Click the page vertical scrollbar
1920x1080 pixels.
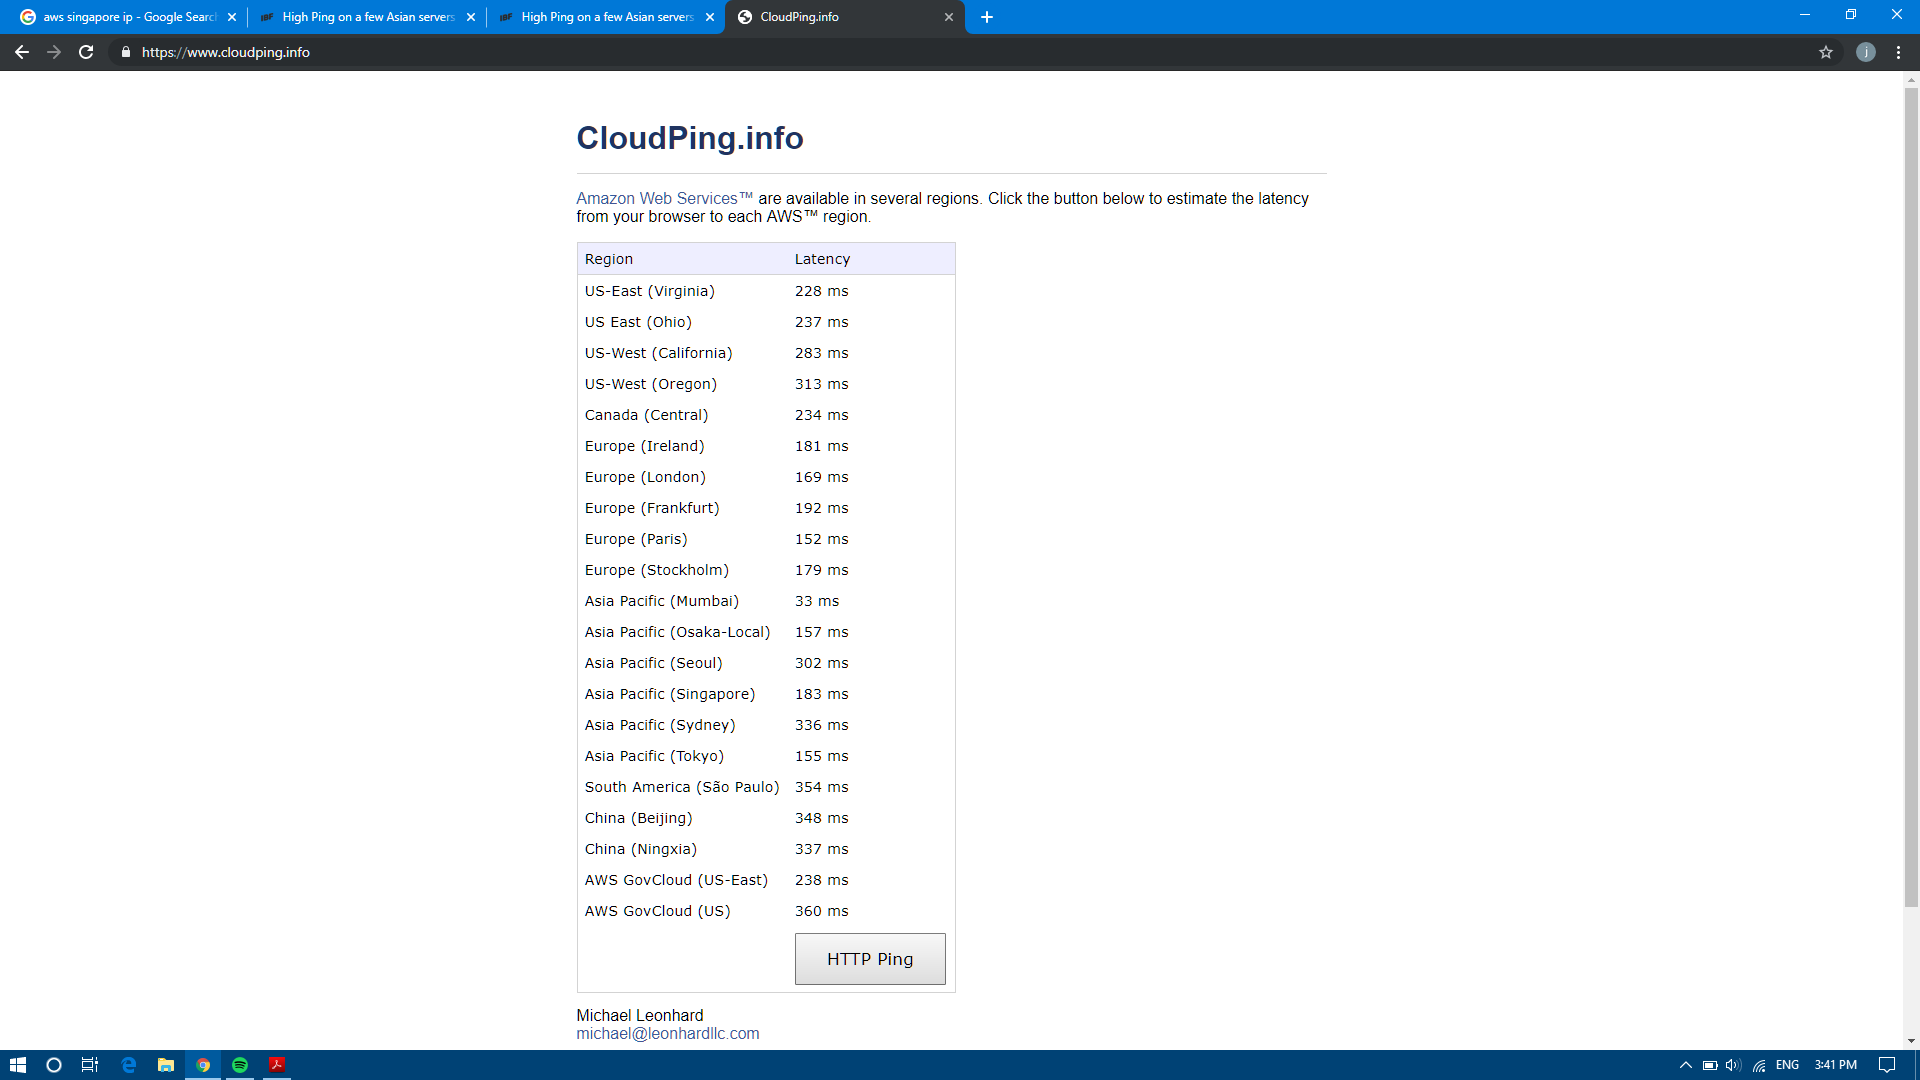tap(1911, 497)
